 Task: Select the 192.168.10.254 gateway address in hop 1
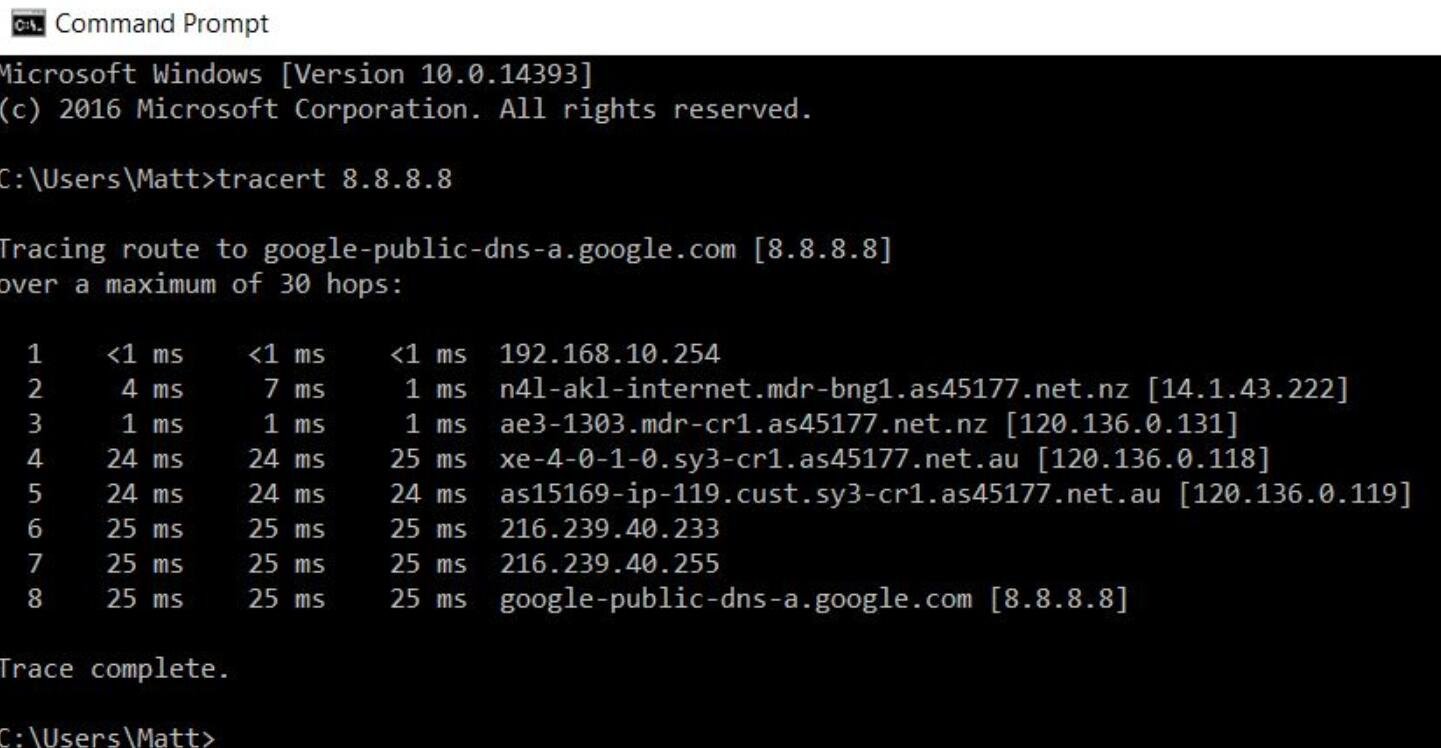(x=610, y=354)
